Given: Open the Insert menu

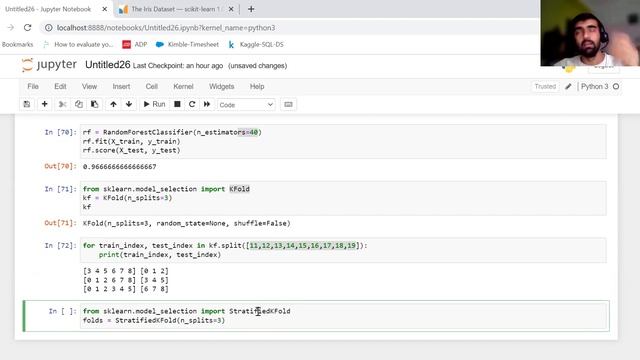Looking at the screenshot, I should pyautogui.click(x=121, y=87).
